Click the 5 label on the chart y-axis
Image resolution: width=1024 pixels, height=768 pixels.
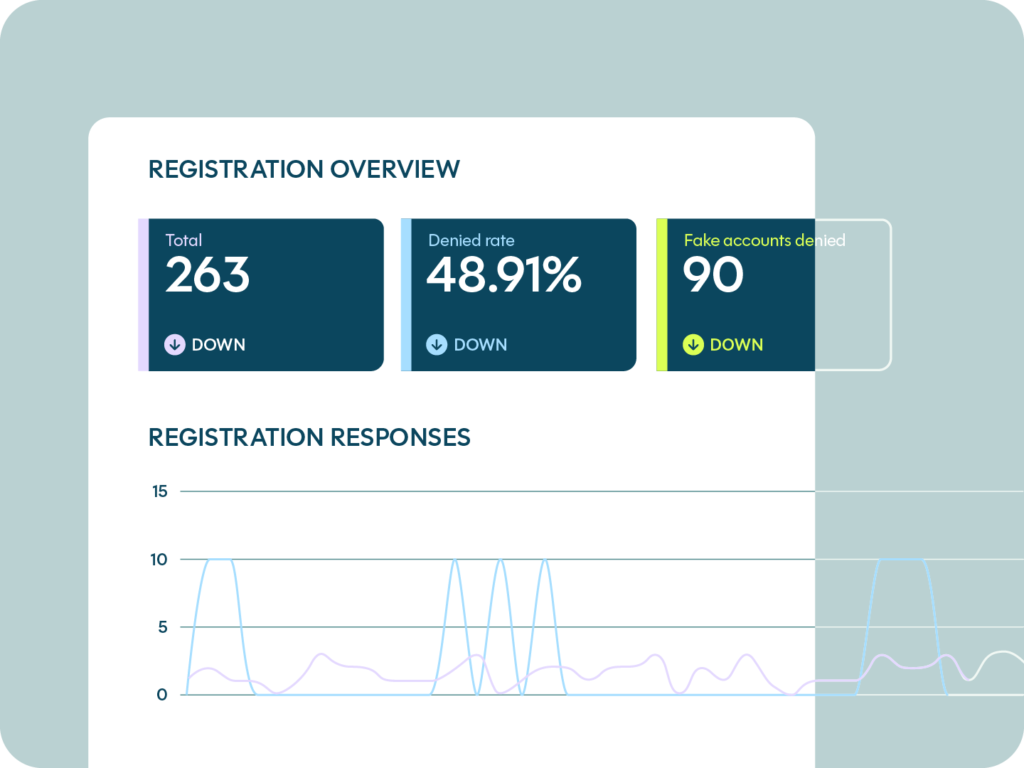pyautogui.click(x=162, y=627)
